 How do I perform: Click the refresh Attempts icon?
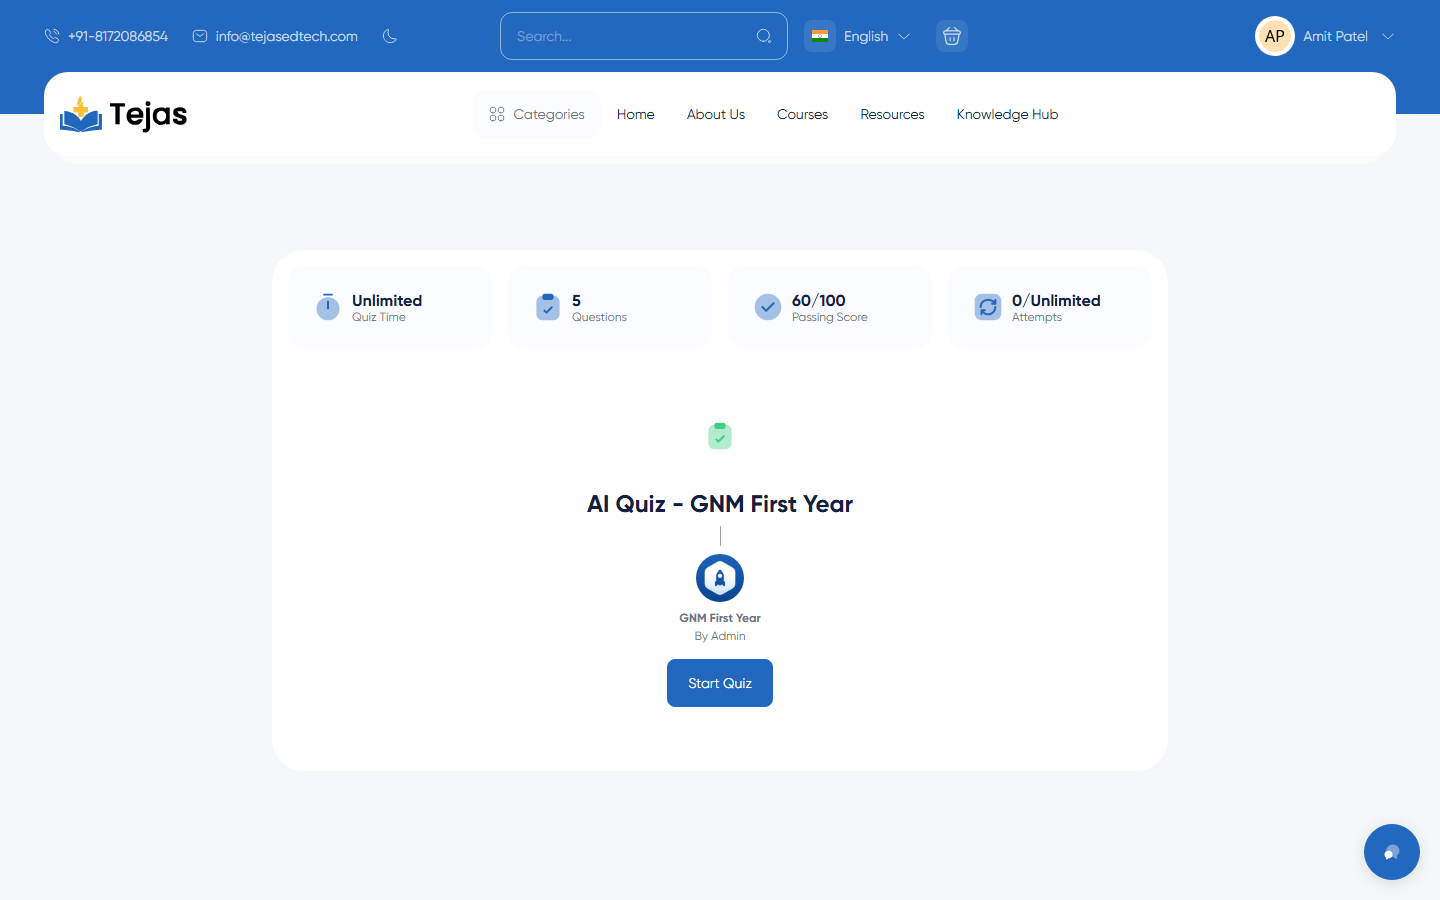(x=988, y=307)
